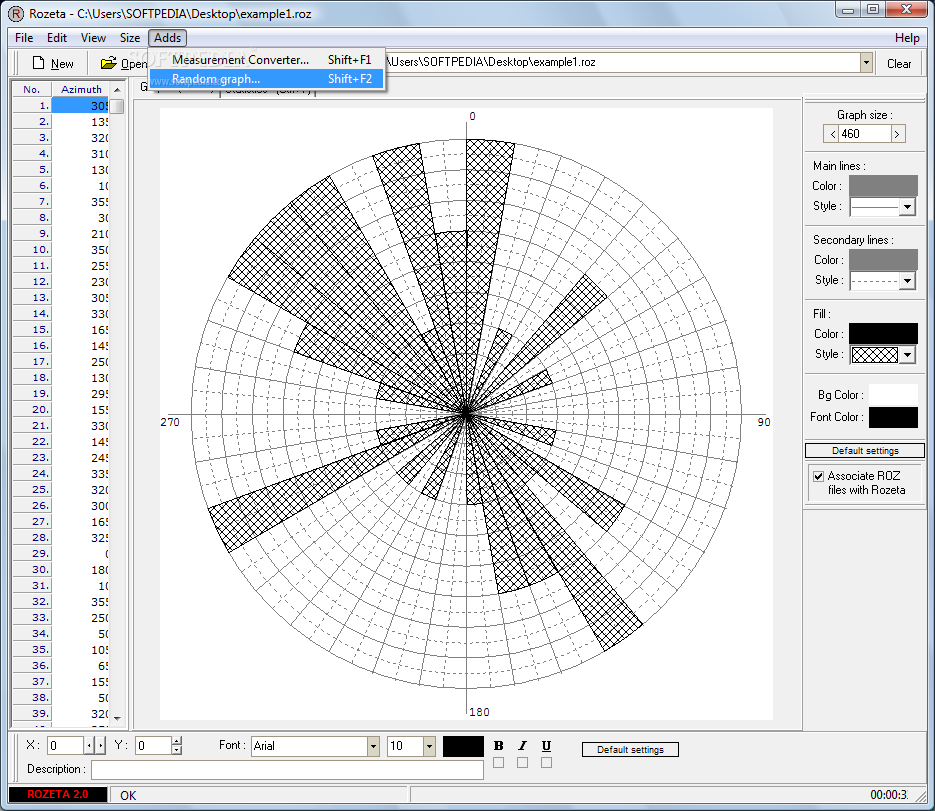
Task: Click the Y value up spinner arrow
Action: pyautogui.click(x=177, y=741)
